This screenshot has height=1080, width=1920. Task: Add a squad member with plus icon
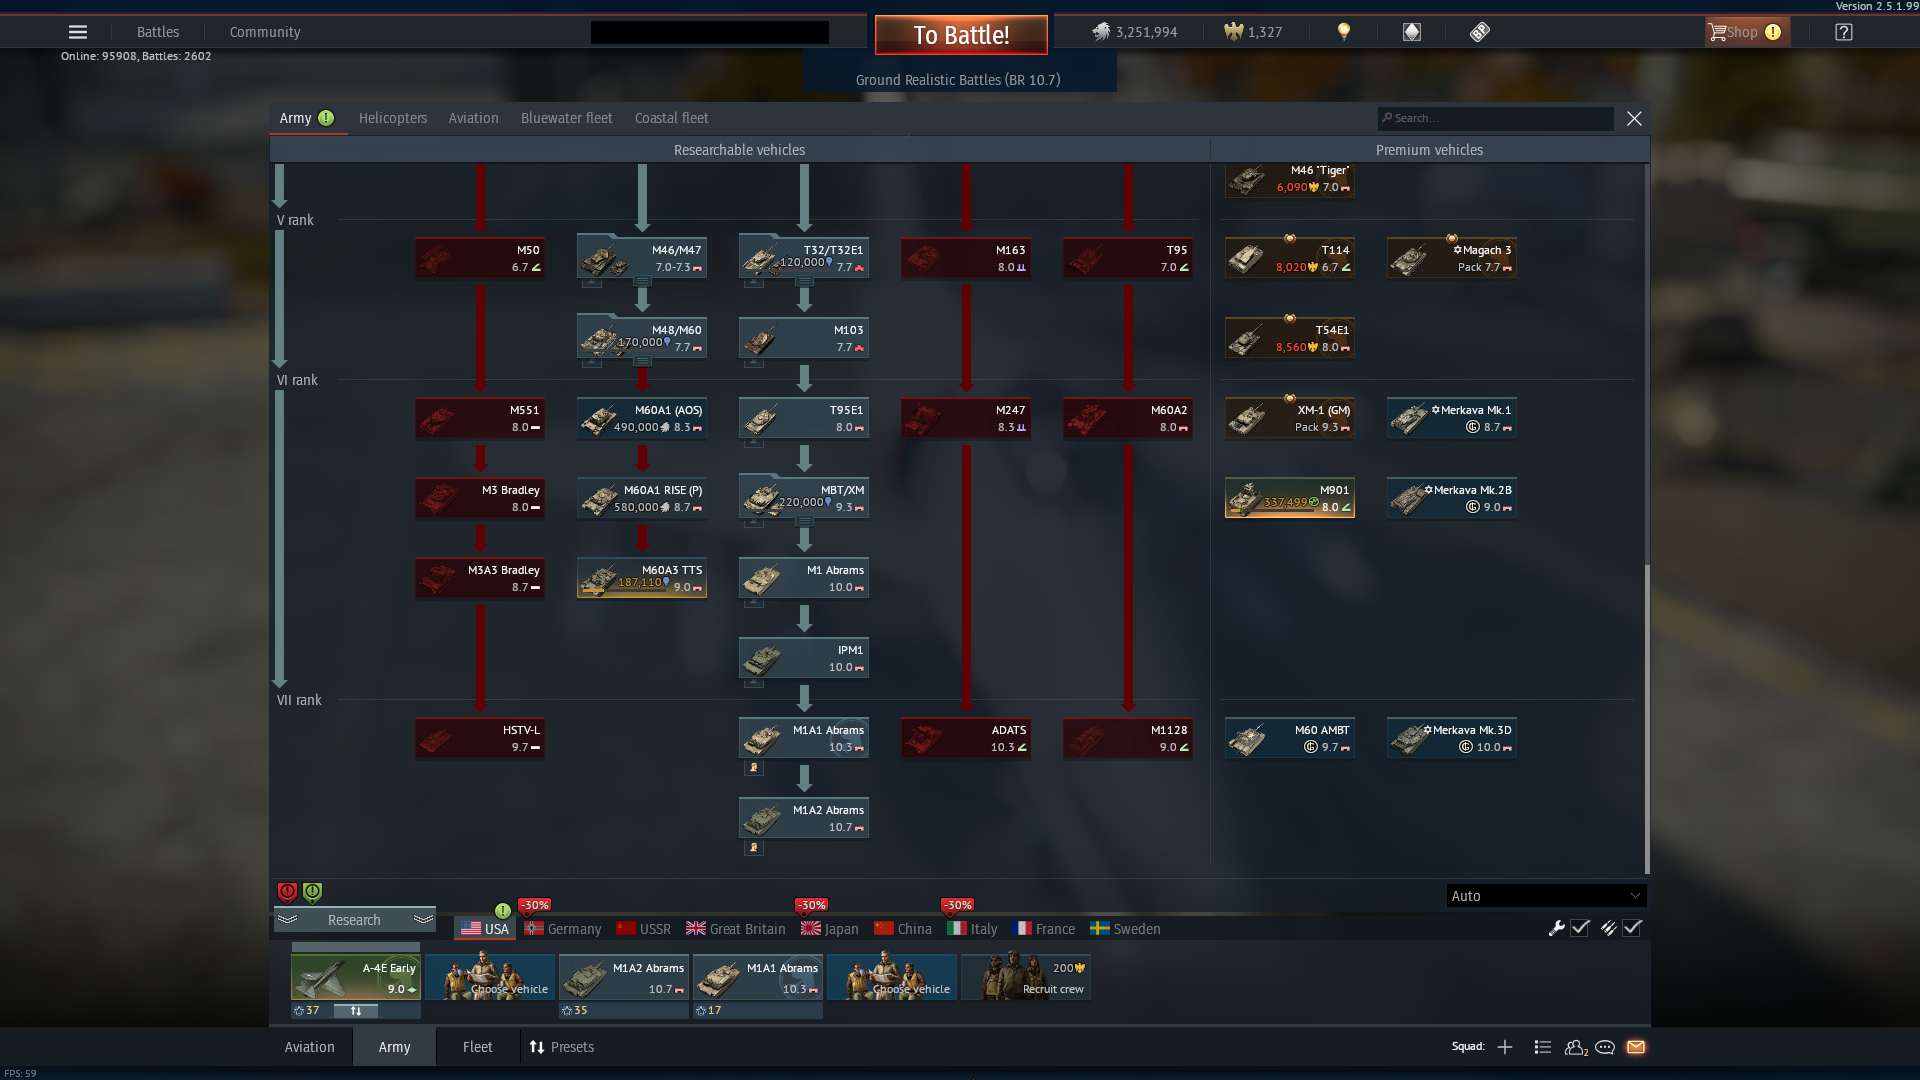1505,1047
